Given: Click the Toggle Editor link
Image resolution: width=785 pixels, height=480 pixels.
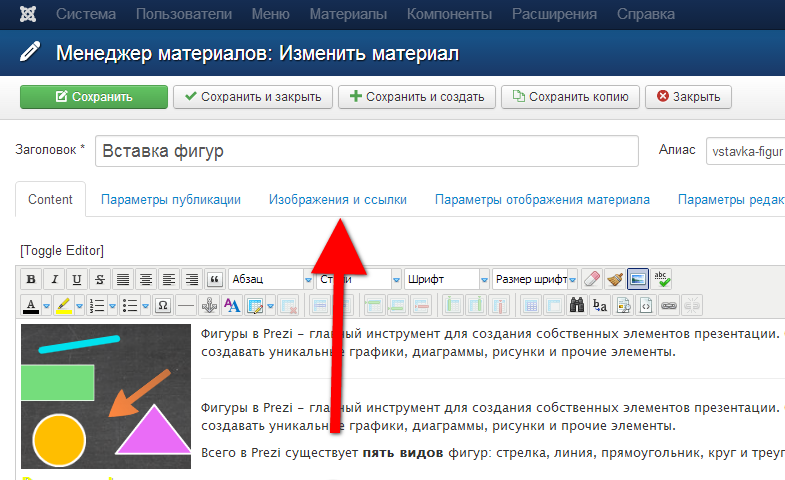Looking at the screenshot, I should pos(62,250).
